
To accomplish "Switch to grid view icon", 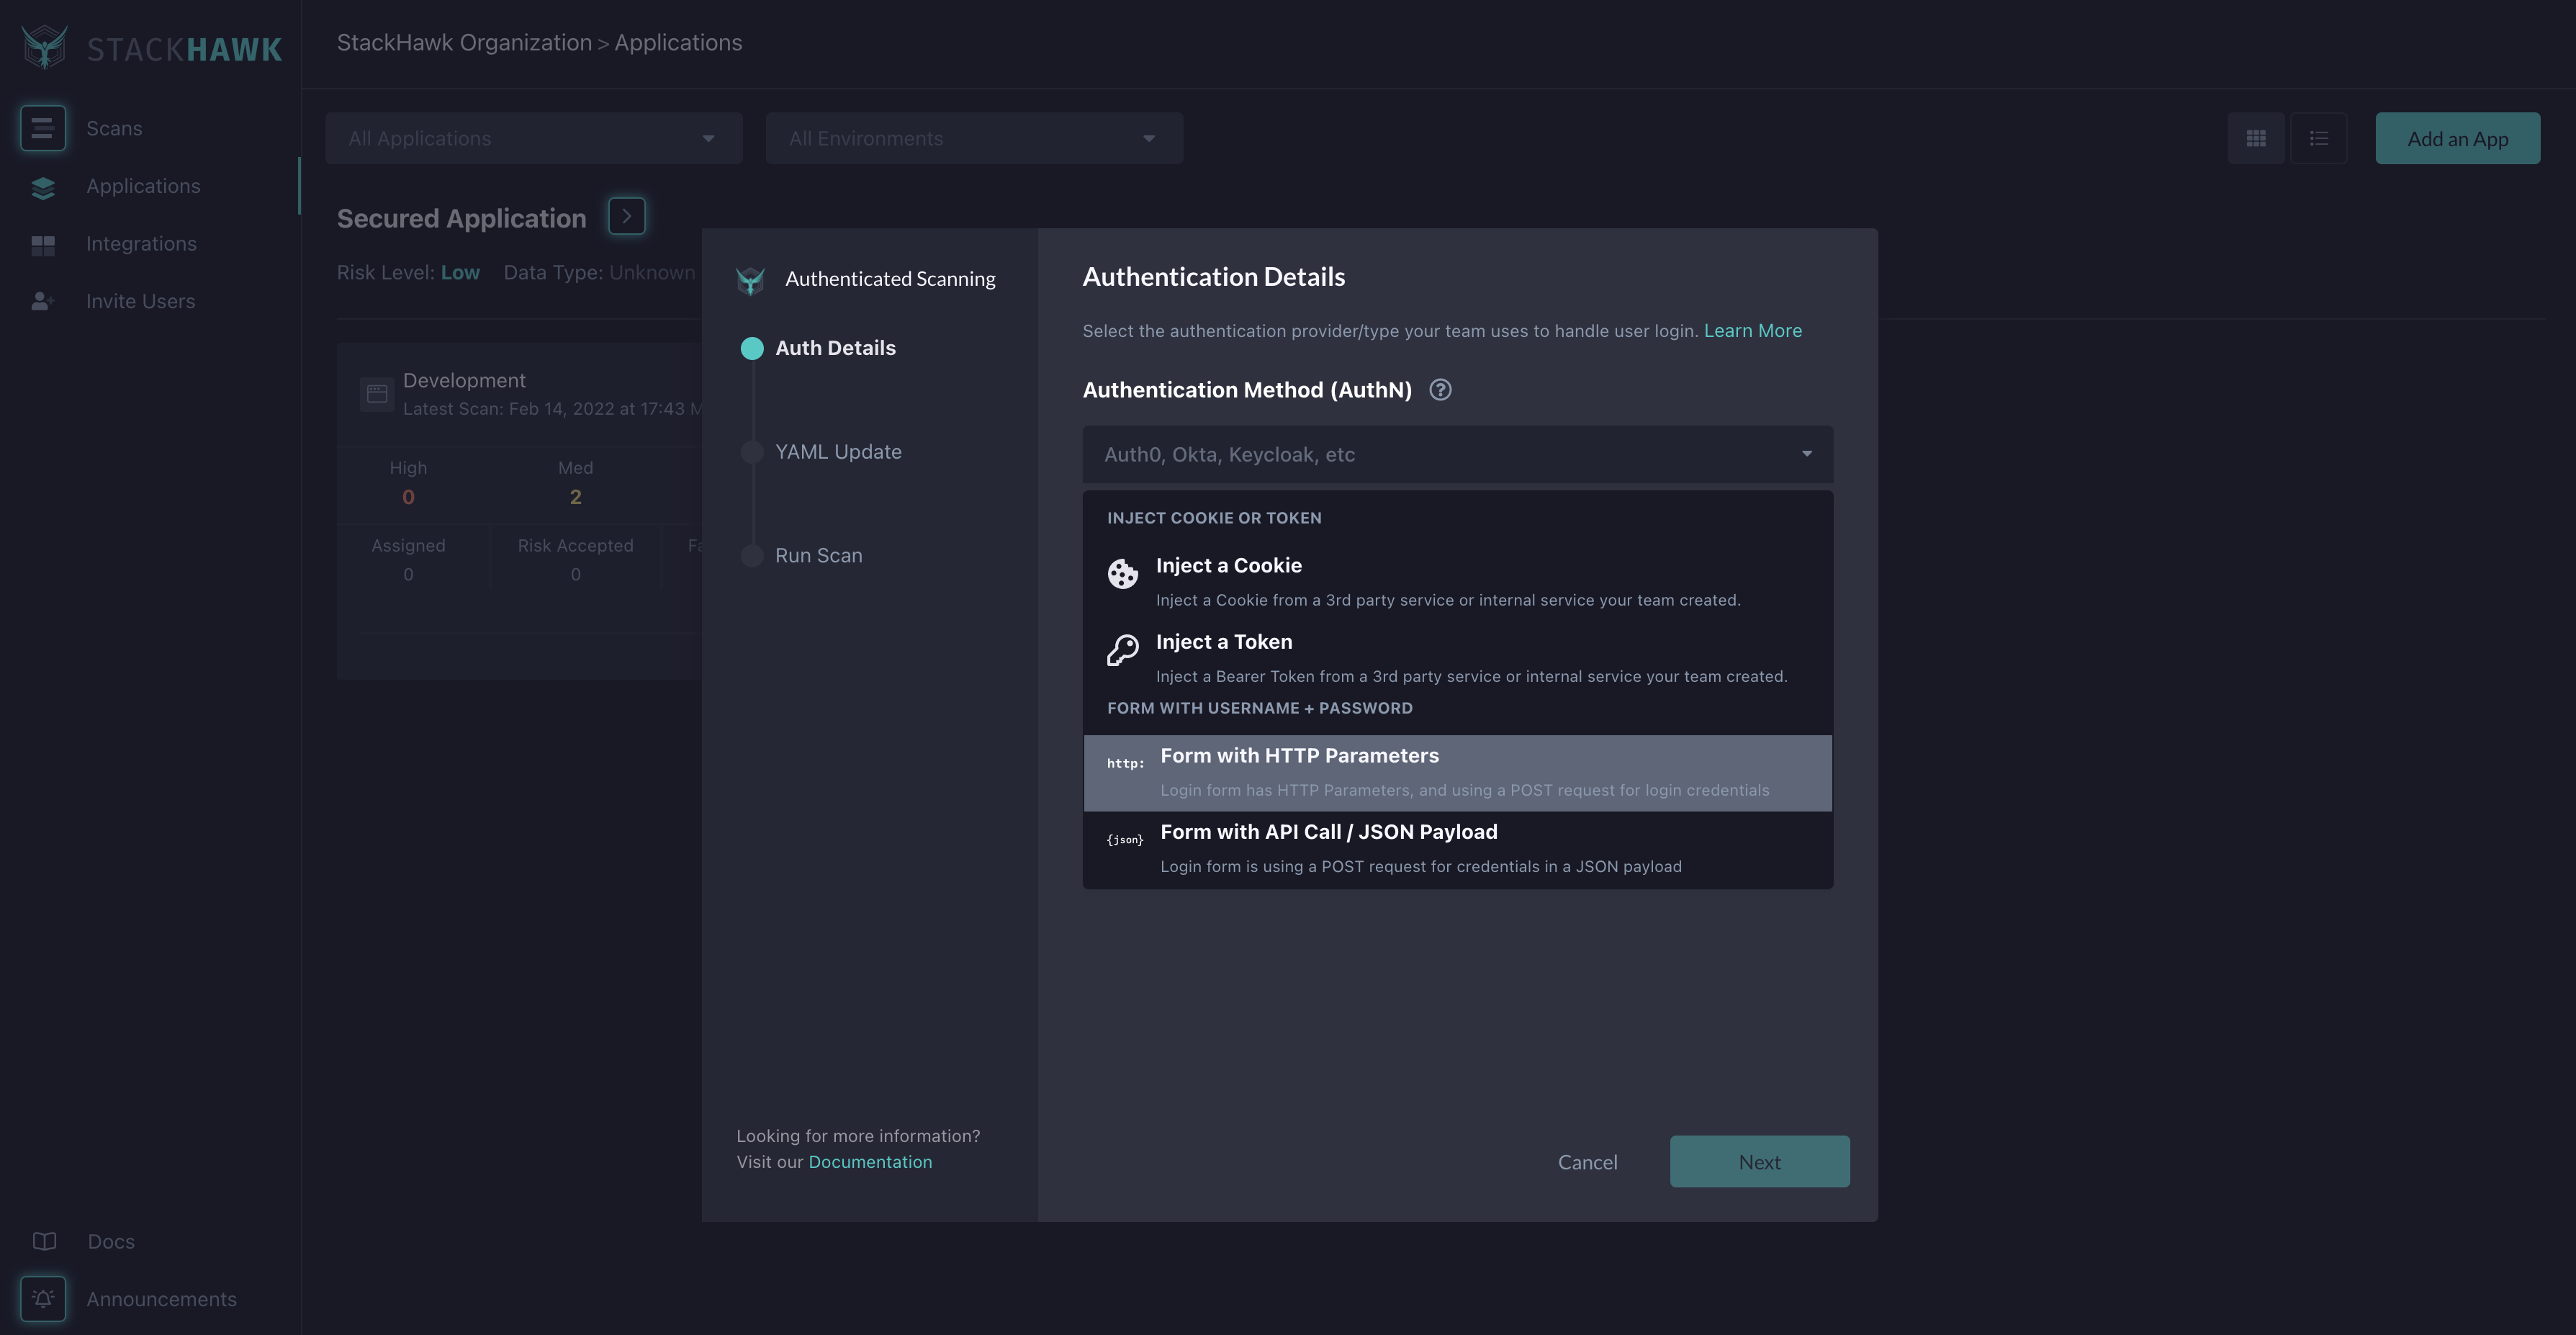I will tap(2256, 138).
